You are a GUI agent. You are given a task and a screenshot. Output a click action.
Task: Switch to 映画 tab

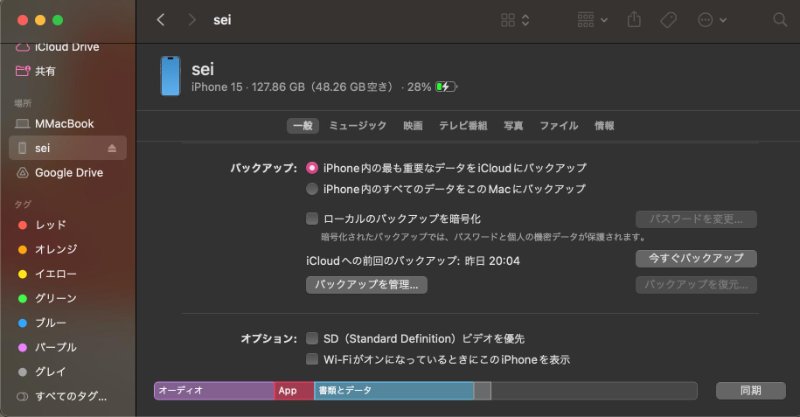(413, 126)
